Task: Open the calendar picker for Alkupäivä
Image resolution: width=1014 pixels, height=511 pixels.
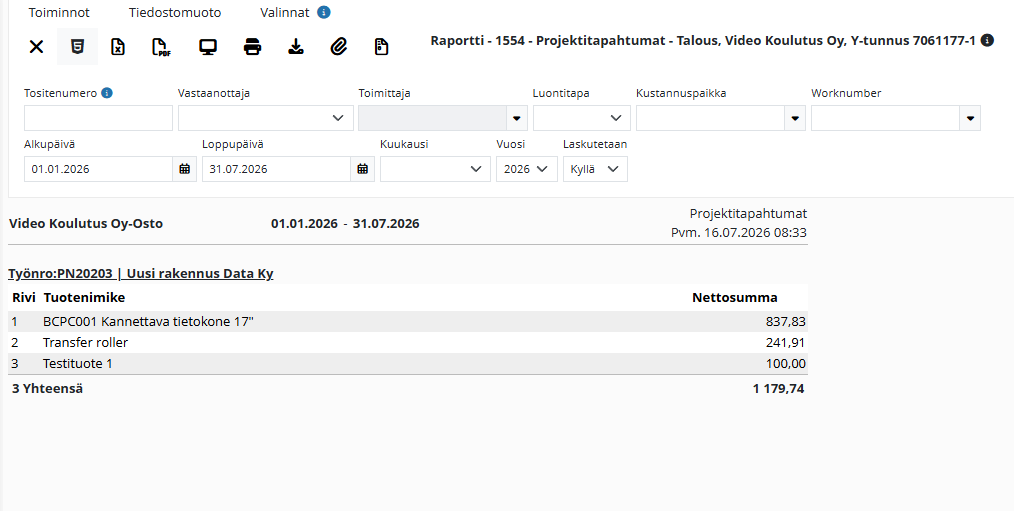Action: point(185,169)
